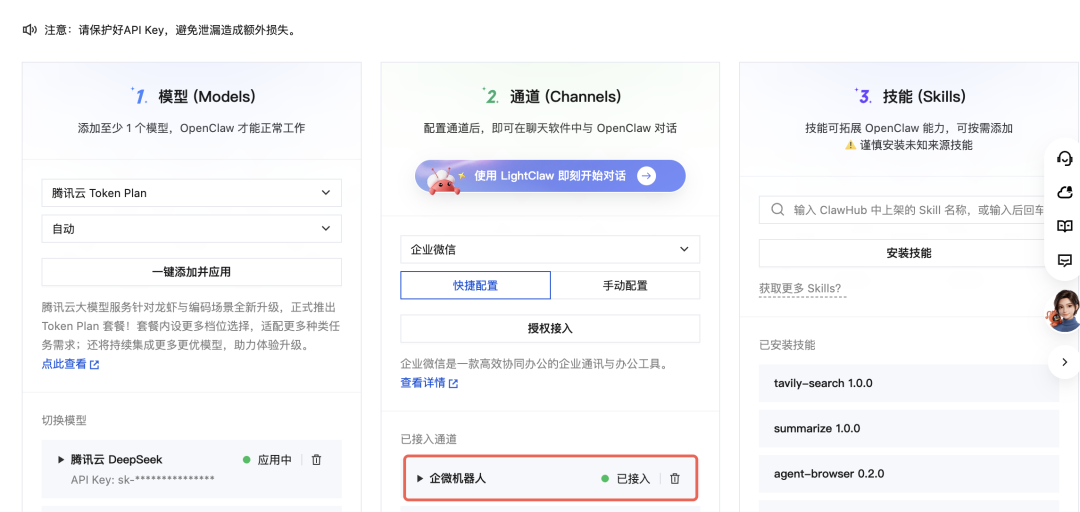Expand the 企微机器人 channel row
The image size is (1080, 512).
point(420,478)
